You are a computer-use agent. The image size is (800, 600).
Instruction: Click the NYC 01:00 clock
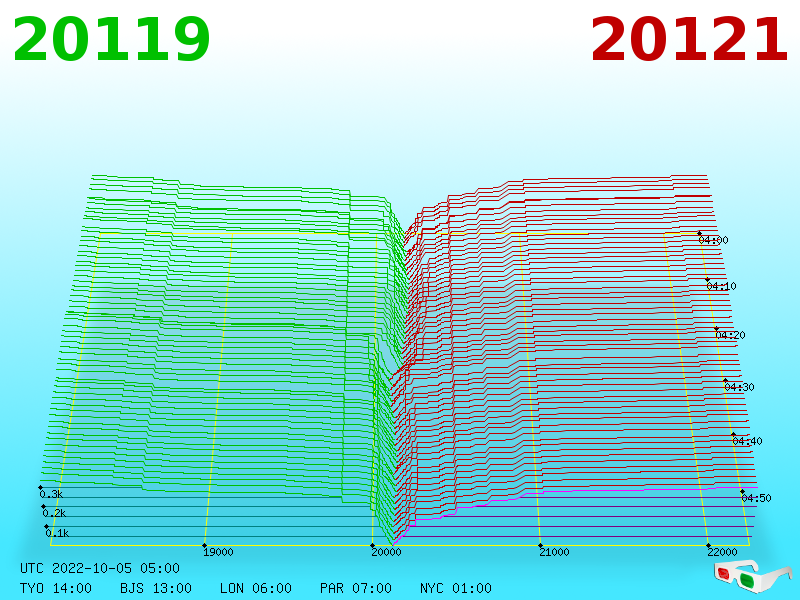[x=456, y=588]
